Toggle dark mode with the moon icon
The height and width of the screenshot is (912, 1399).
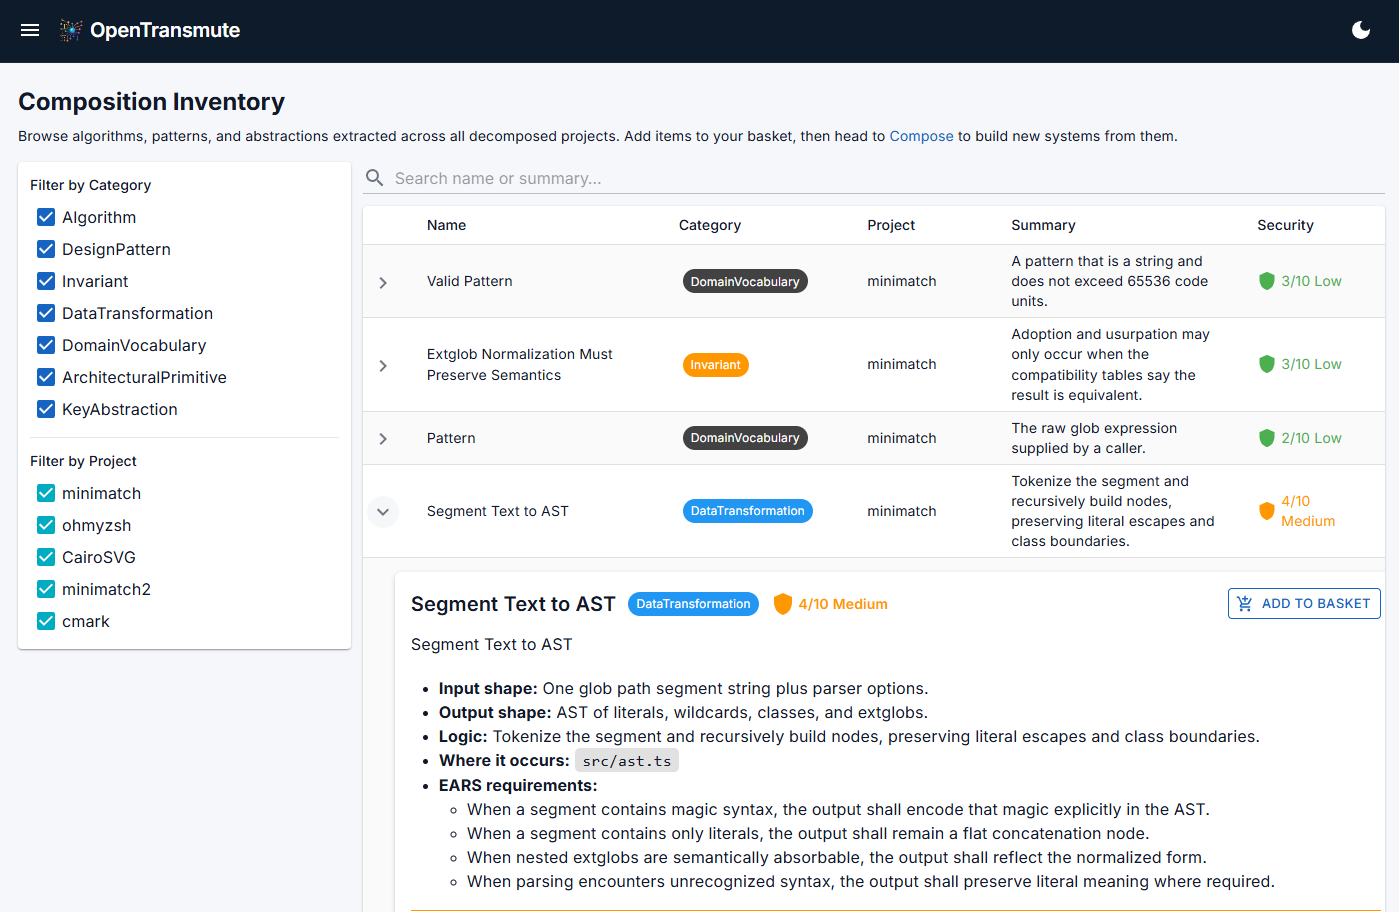[1361, 30]
